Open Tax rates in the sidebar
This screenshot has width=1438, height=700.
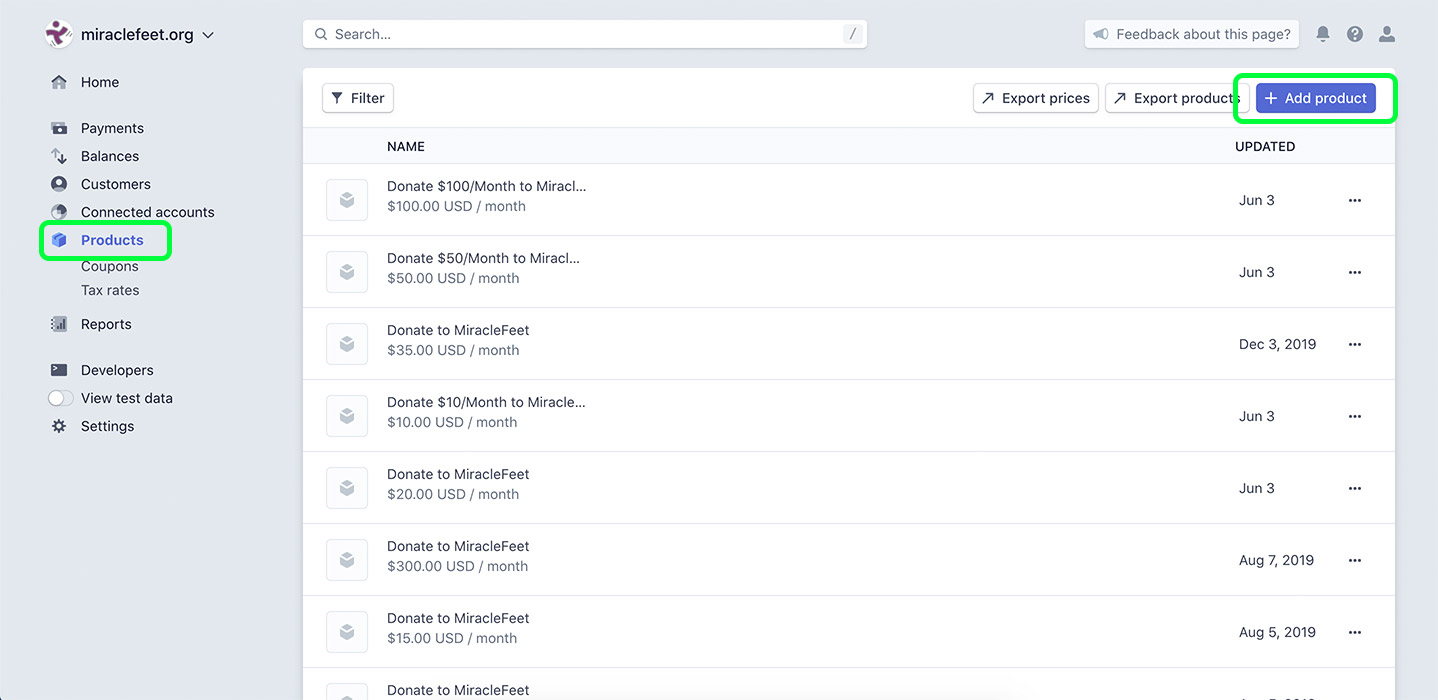(x=110, y=290)
